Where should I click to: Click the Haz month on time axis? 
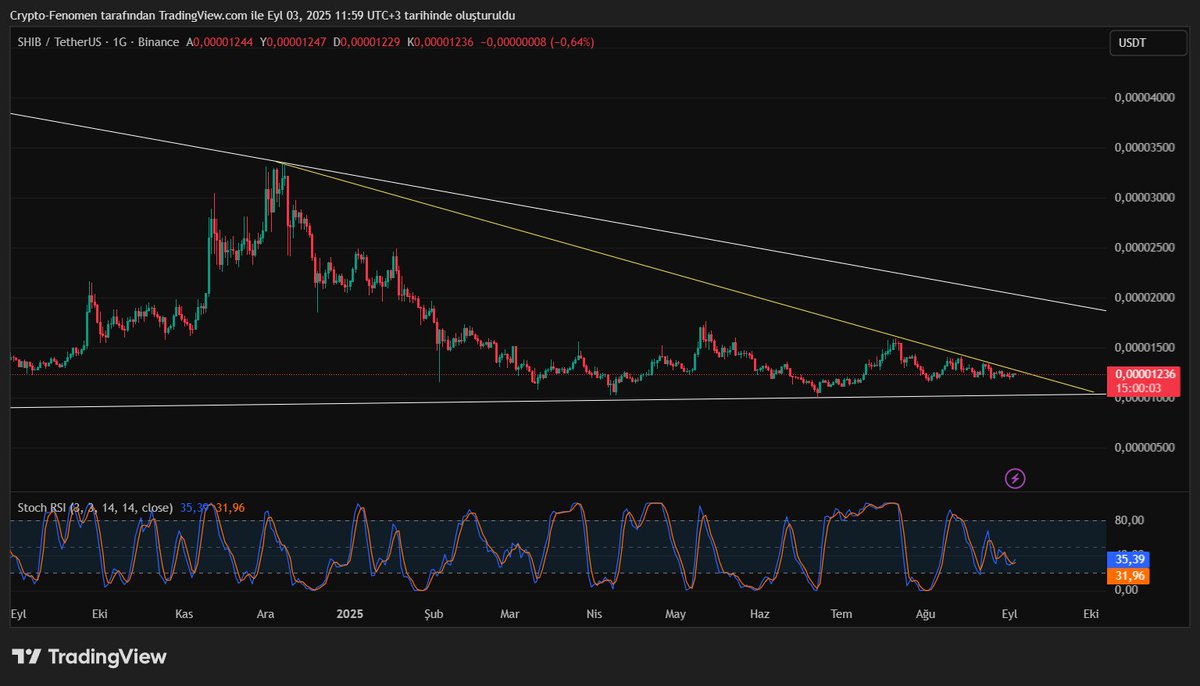(760, 613)
